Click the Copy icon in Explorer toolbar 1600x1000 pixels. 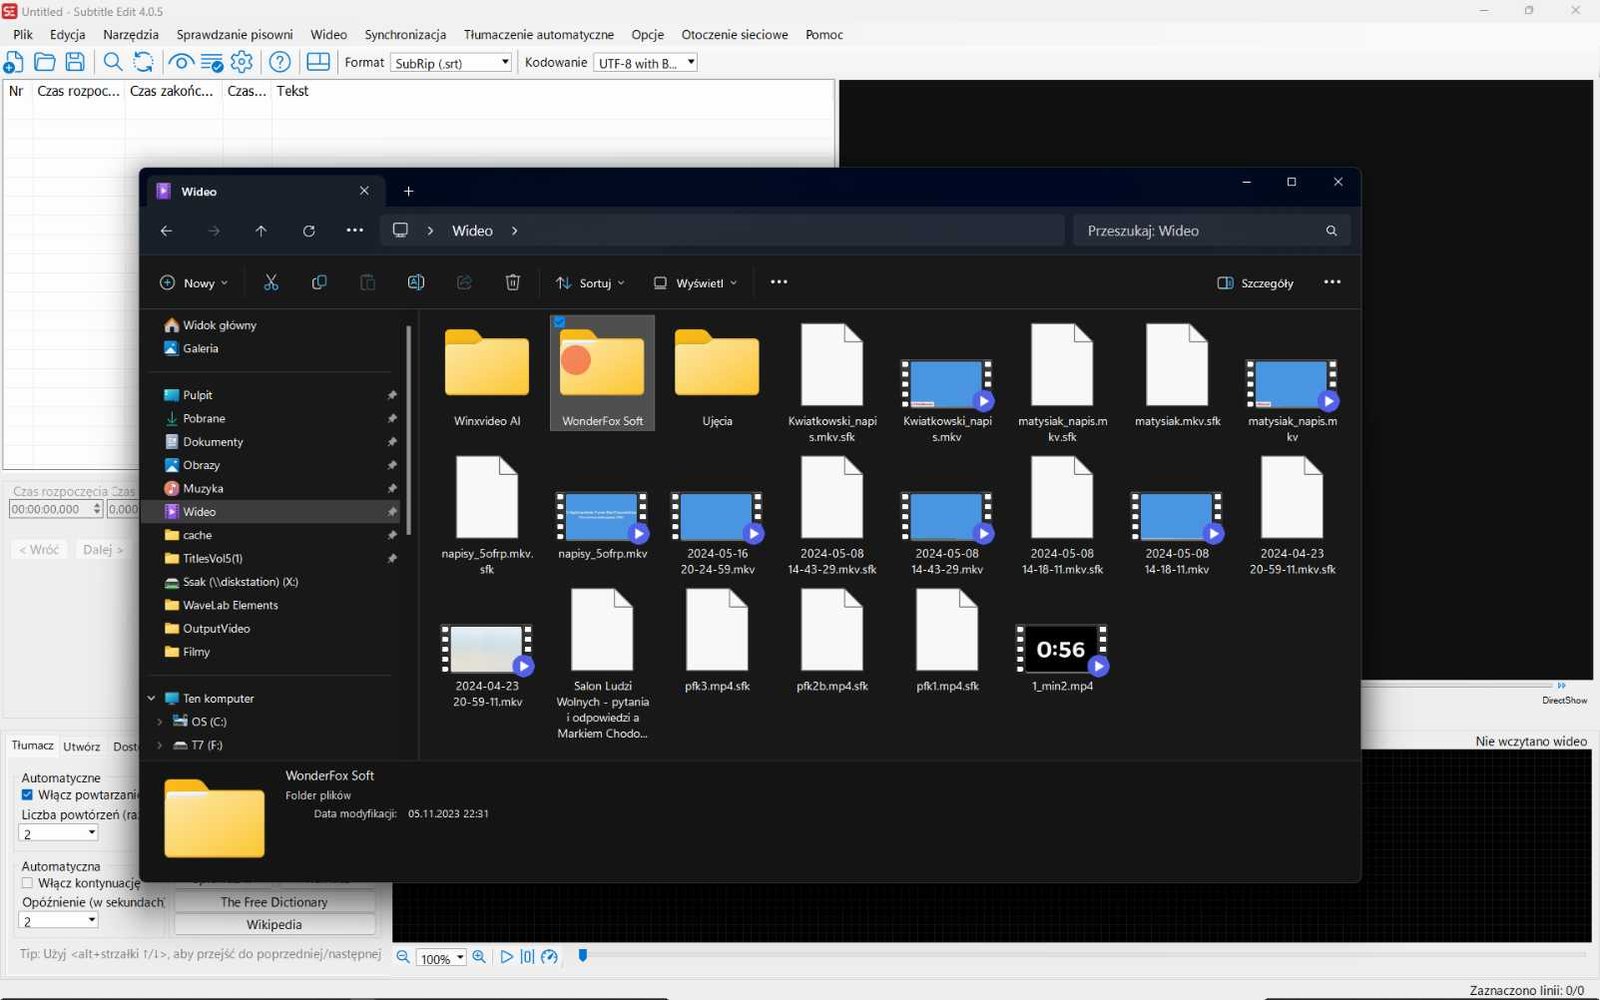(319, 283)
